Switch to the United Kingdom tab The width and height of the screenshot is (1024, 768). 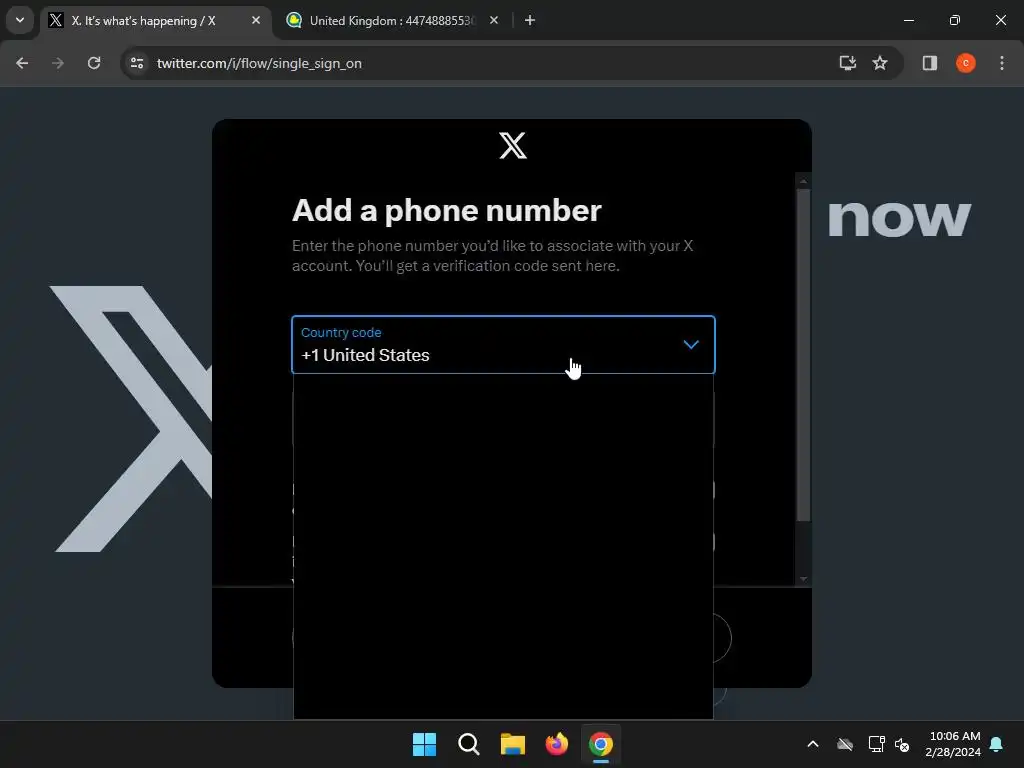pyautogui.click(x=392, y=21)
